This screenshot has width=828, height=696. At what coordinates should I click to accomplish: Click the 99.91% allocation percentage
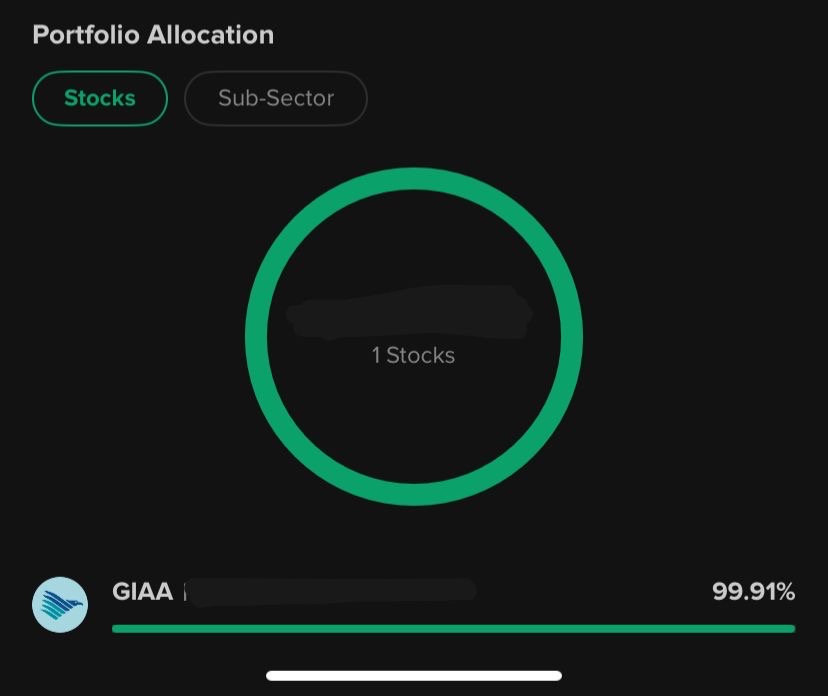pos(753,592)
